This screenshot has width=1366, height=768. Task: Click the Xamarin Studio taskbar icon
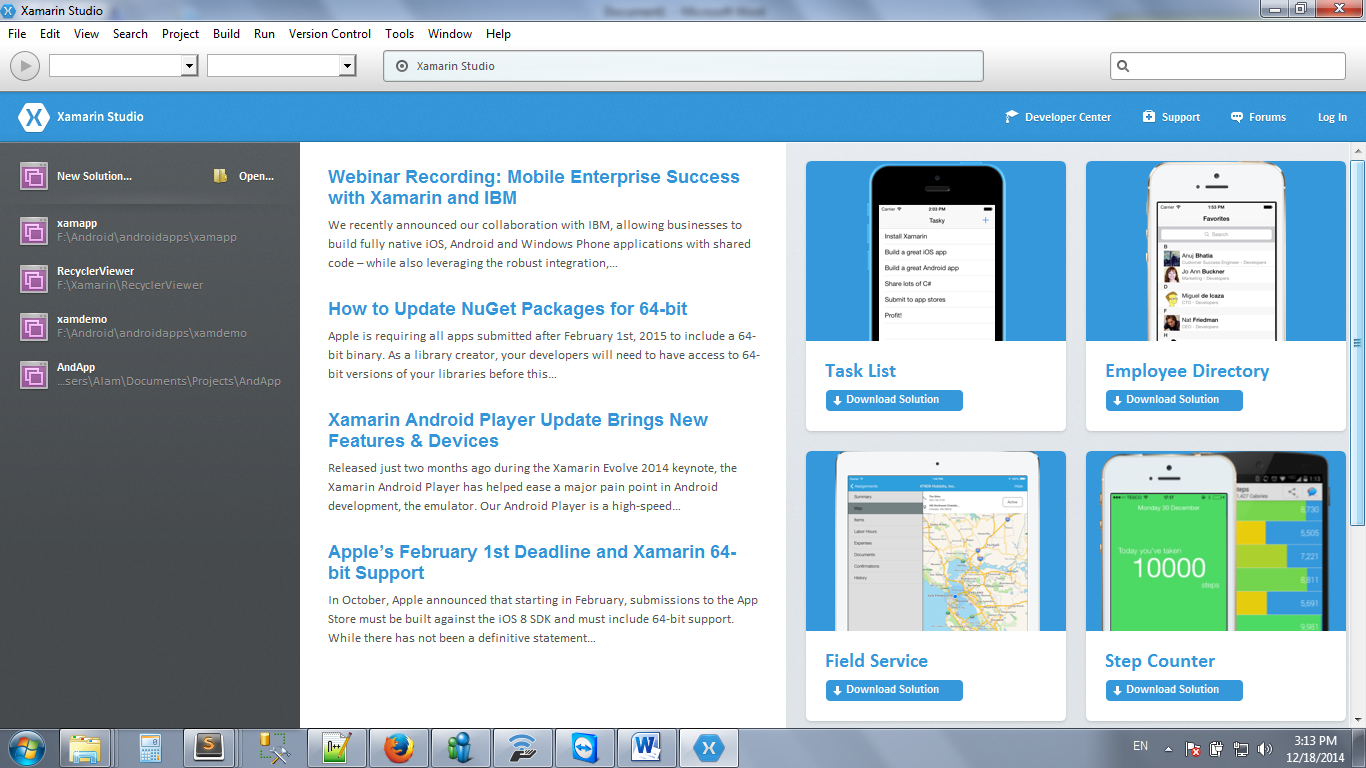pos(709,748)
